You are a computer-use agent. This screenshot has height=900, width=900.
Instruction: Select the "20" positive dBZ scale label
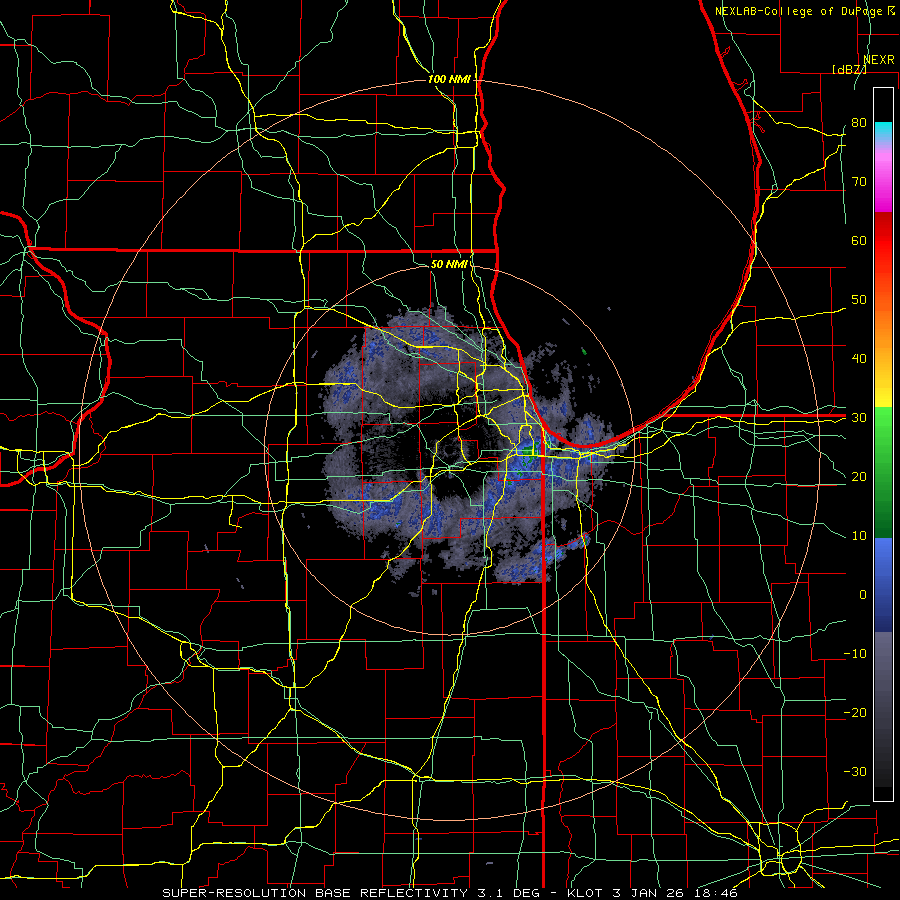[859, 476]
